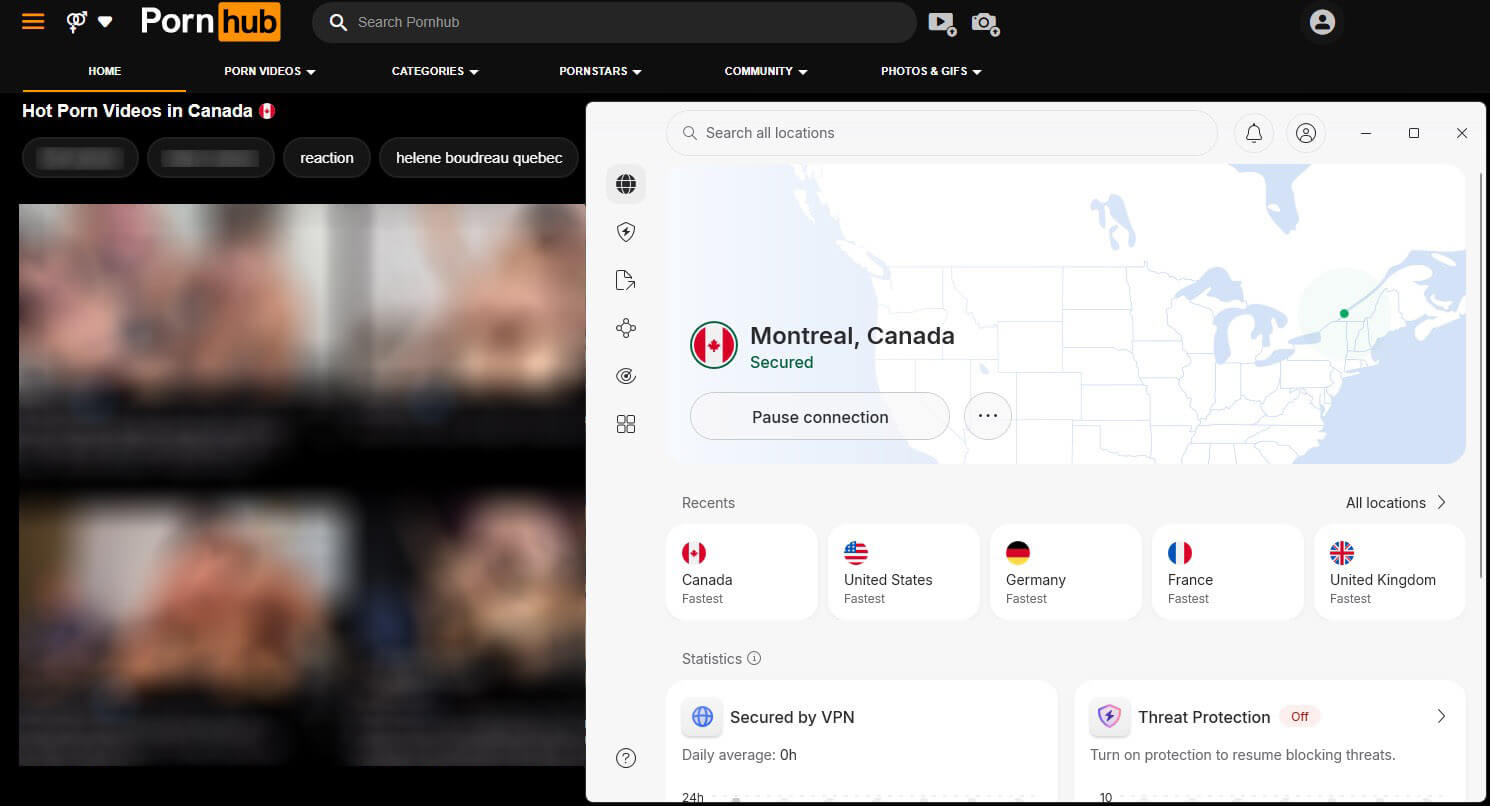This screenshot has width=1490, height=806.
Task: Open the three-dots connection options button
Action: (x=988, y=416)
